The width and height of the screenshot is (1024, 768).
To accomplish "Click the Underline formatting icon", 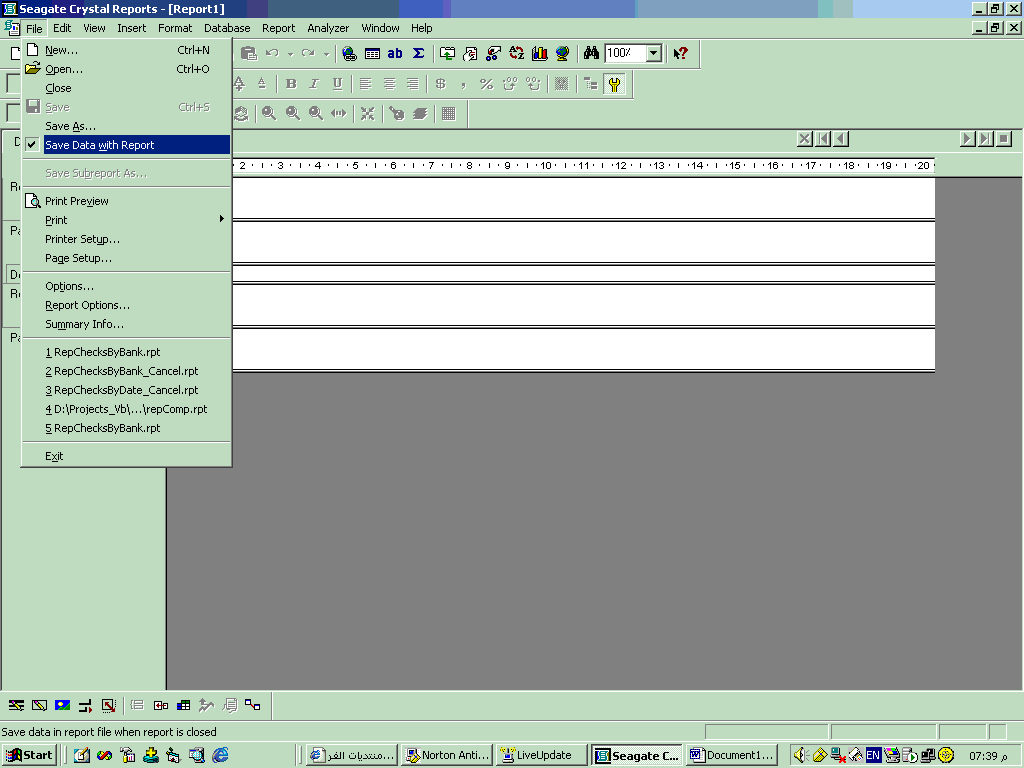I will point(337,84).
